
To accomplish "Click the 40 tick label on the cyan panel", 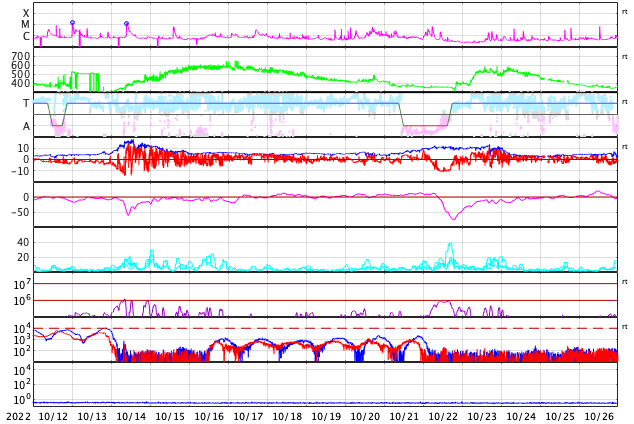I will pyautogui.click(x=23, y=243).
